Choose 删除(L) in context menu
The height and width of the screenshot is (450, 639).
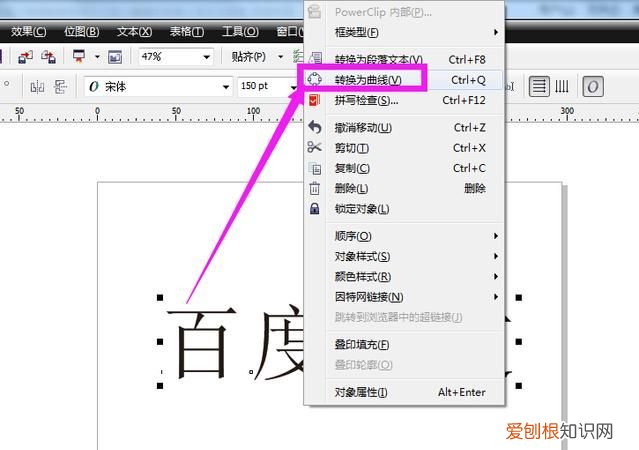(404, 188)
